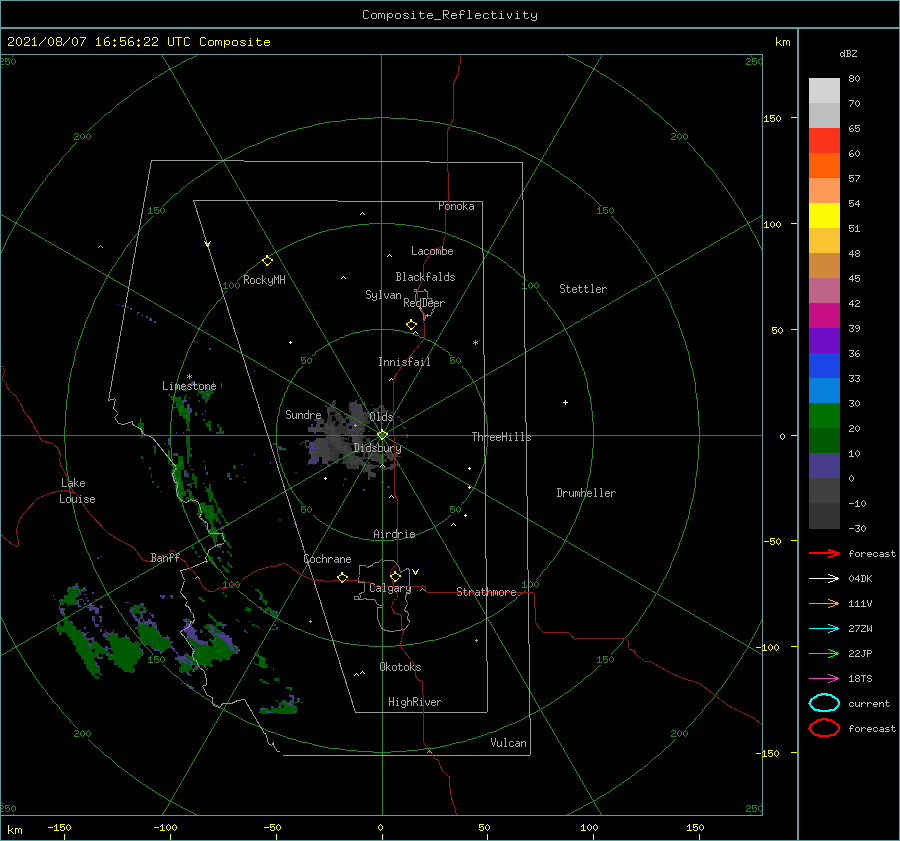
Task: Click the red forecast arrow in legend
Action: tap(824, 553)
